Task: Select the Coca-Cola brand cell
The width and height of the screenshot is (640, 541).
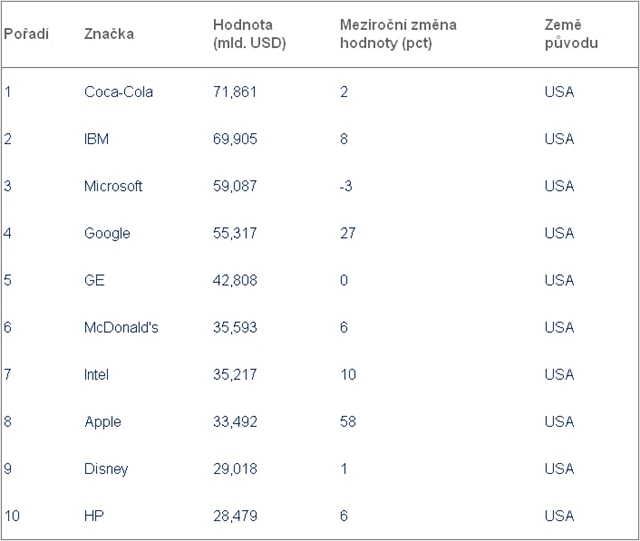Action: 118,92
